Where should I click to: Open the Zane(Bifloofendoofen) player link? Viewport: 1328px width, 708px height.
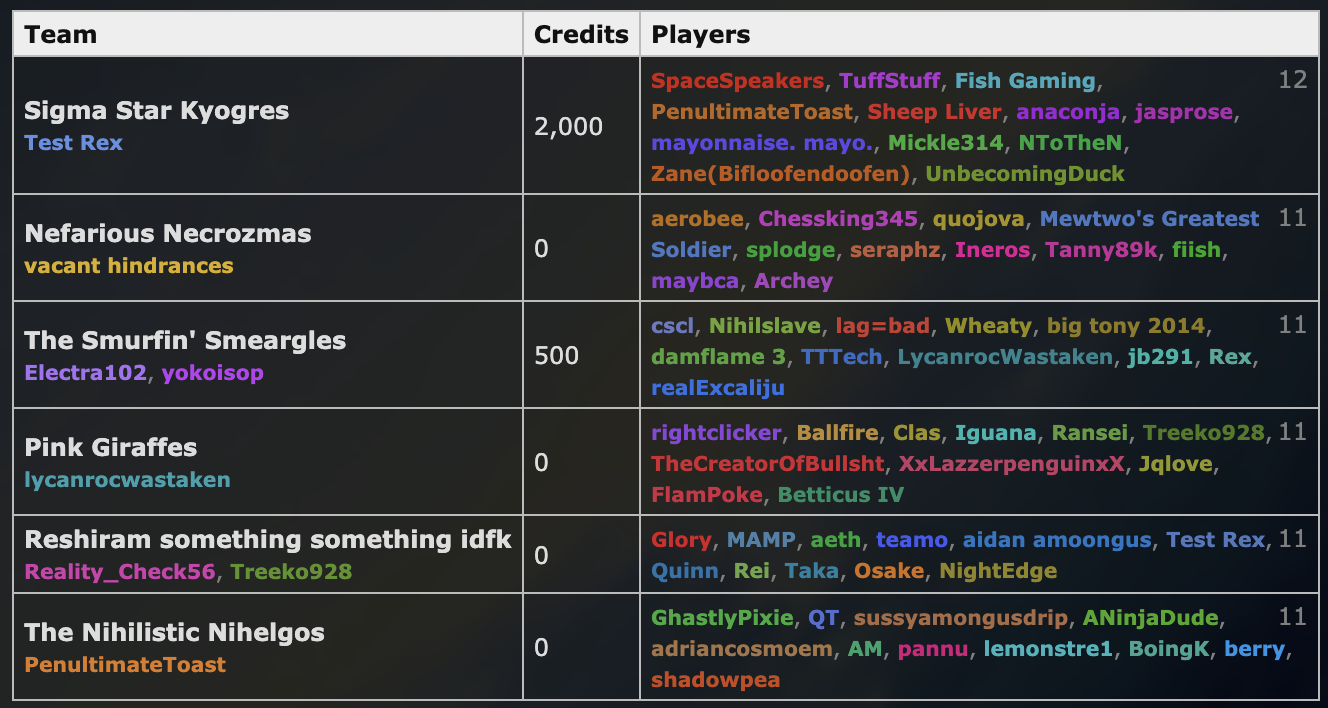[781, 173]
